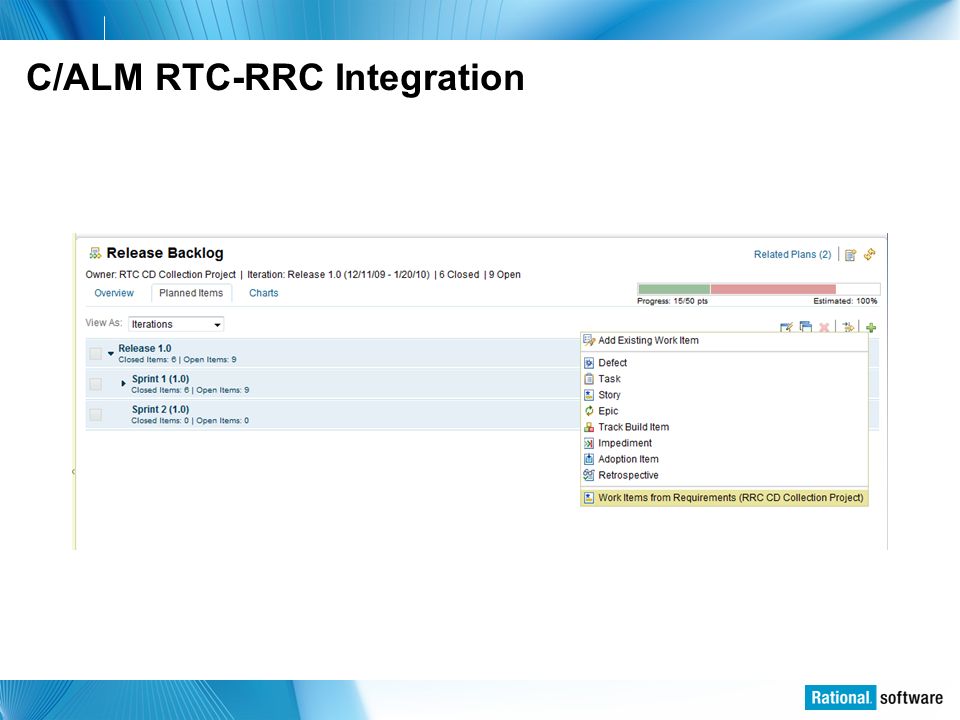Click the green part of progress bar
The width and height of the screenshot is (960, 720).
(x=674, y=289)
